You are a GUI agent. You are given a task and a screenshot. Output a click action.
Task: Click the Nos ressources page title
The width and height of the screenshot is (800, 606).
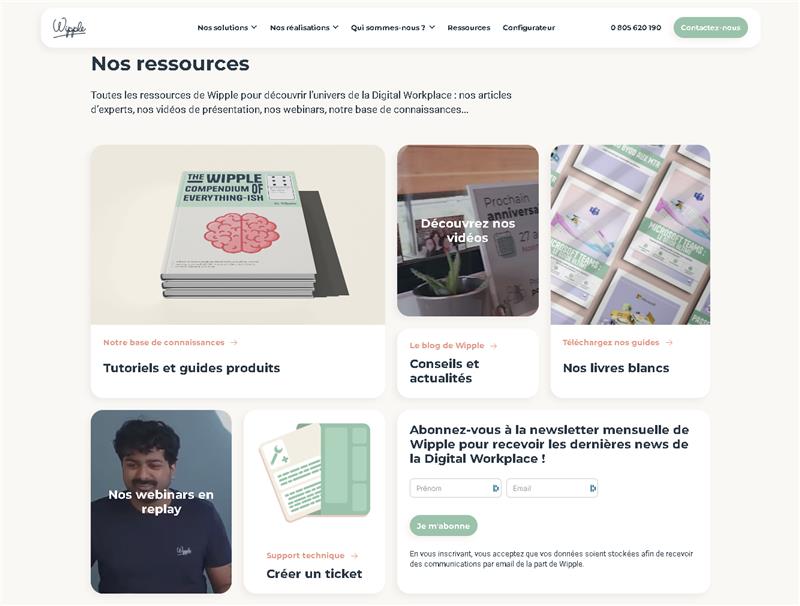tap(170, 64)
